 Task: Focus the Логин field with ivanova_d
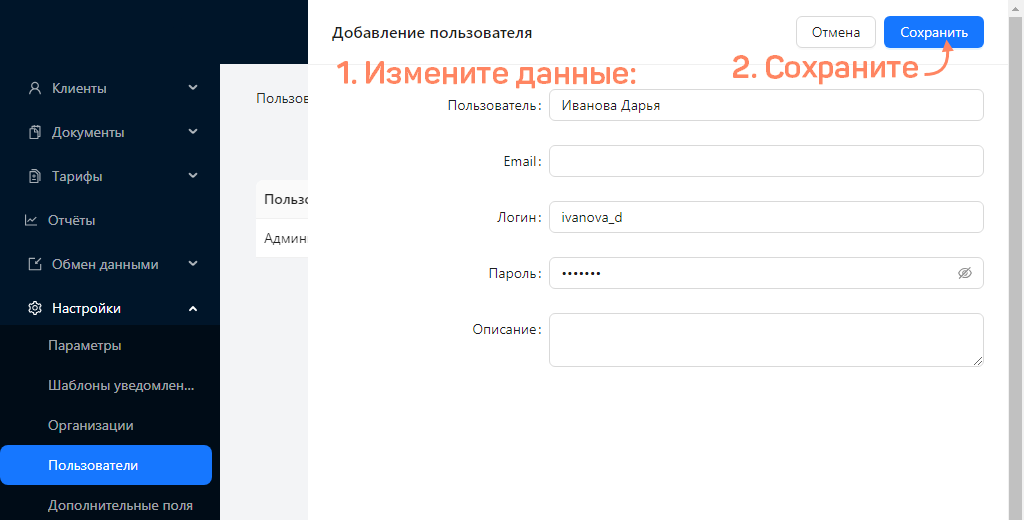point(766,217)
